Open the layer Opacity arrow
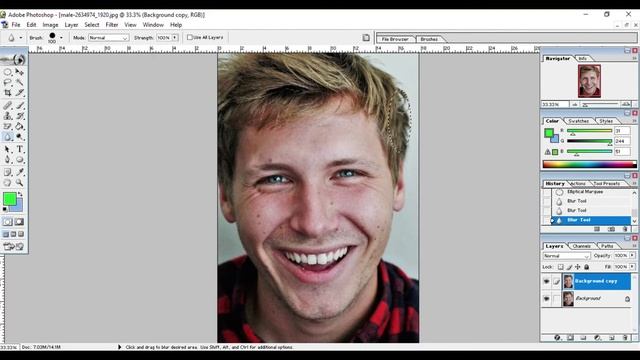Screen dimensions: 640x360 tap(632, 256)
